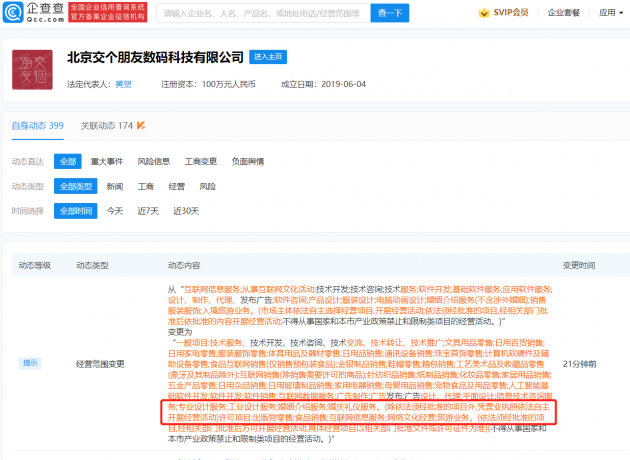Click the 成立日期 2019-06-04 text
Image resolution: width=630 pixels, height=460 pixels.
(x=323, y=84)
